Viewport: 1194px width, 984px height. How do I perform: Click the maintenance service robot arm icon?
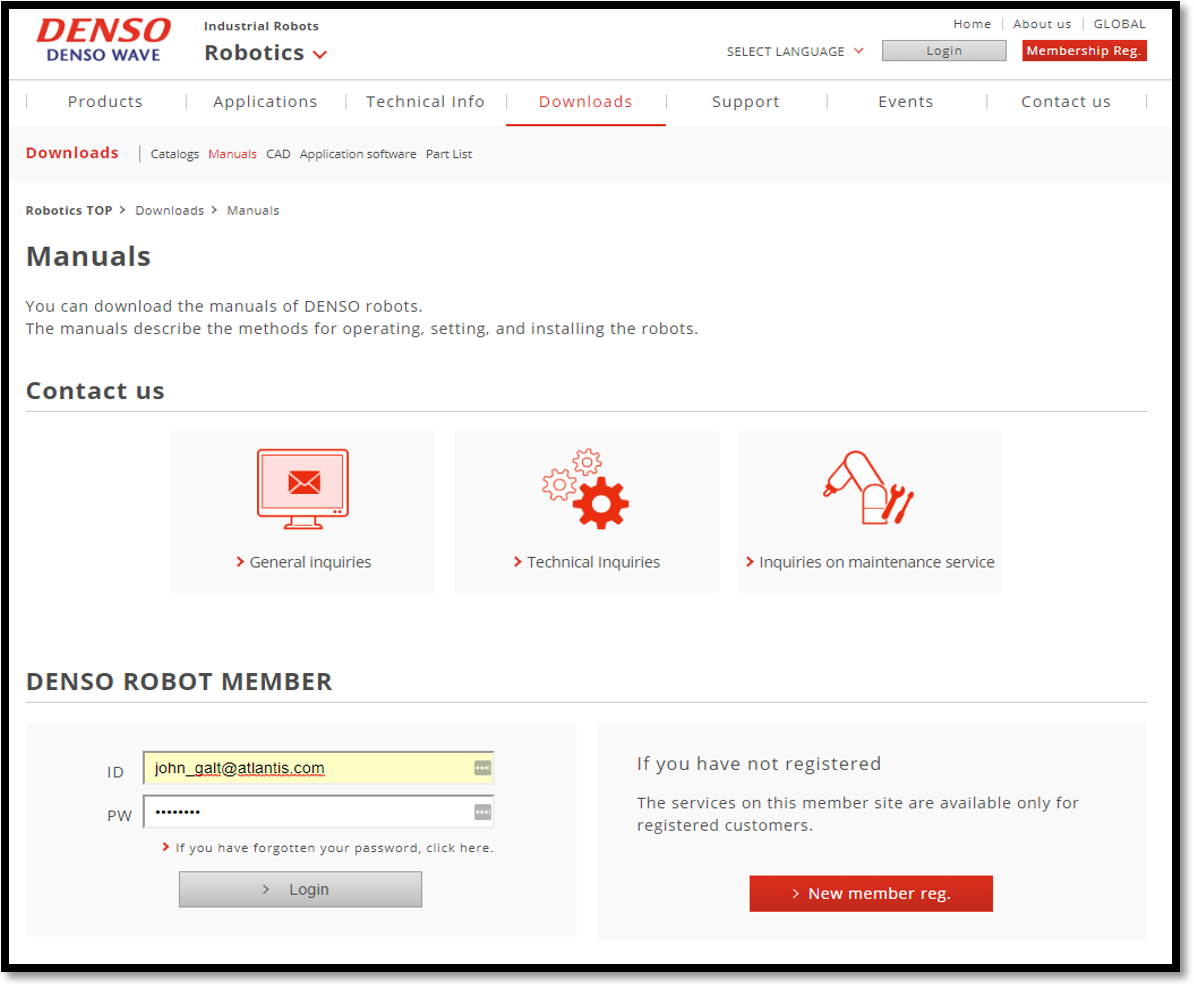pyautogui.click(x=869, y=488)
